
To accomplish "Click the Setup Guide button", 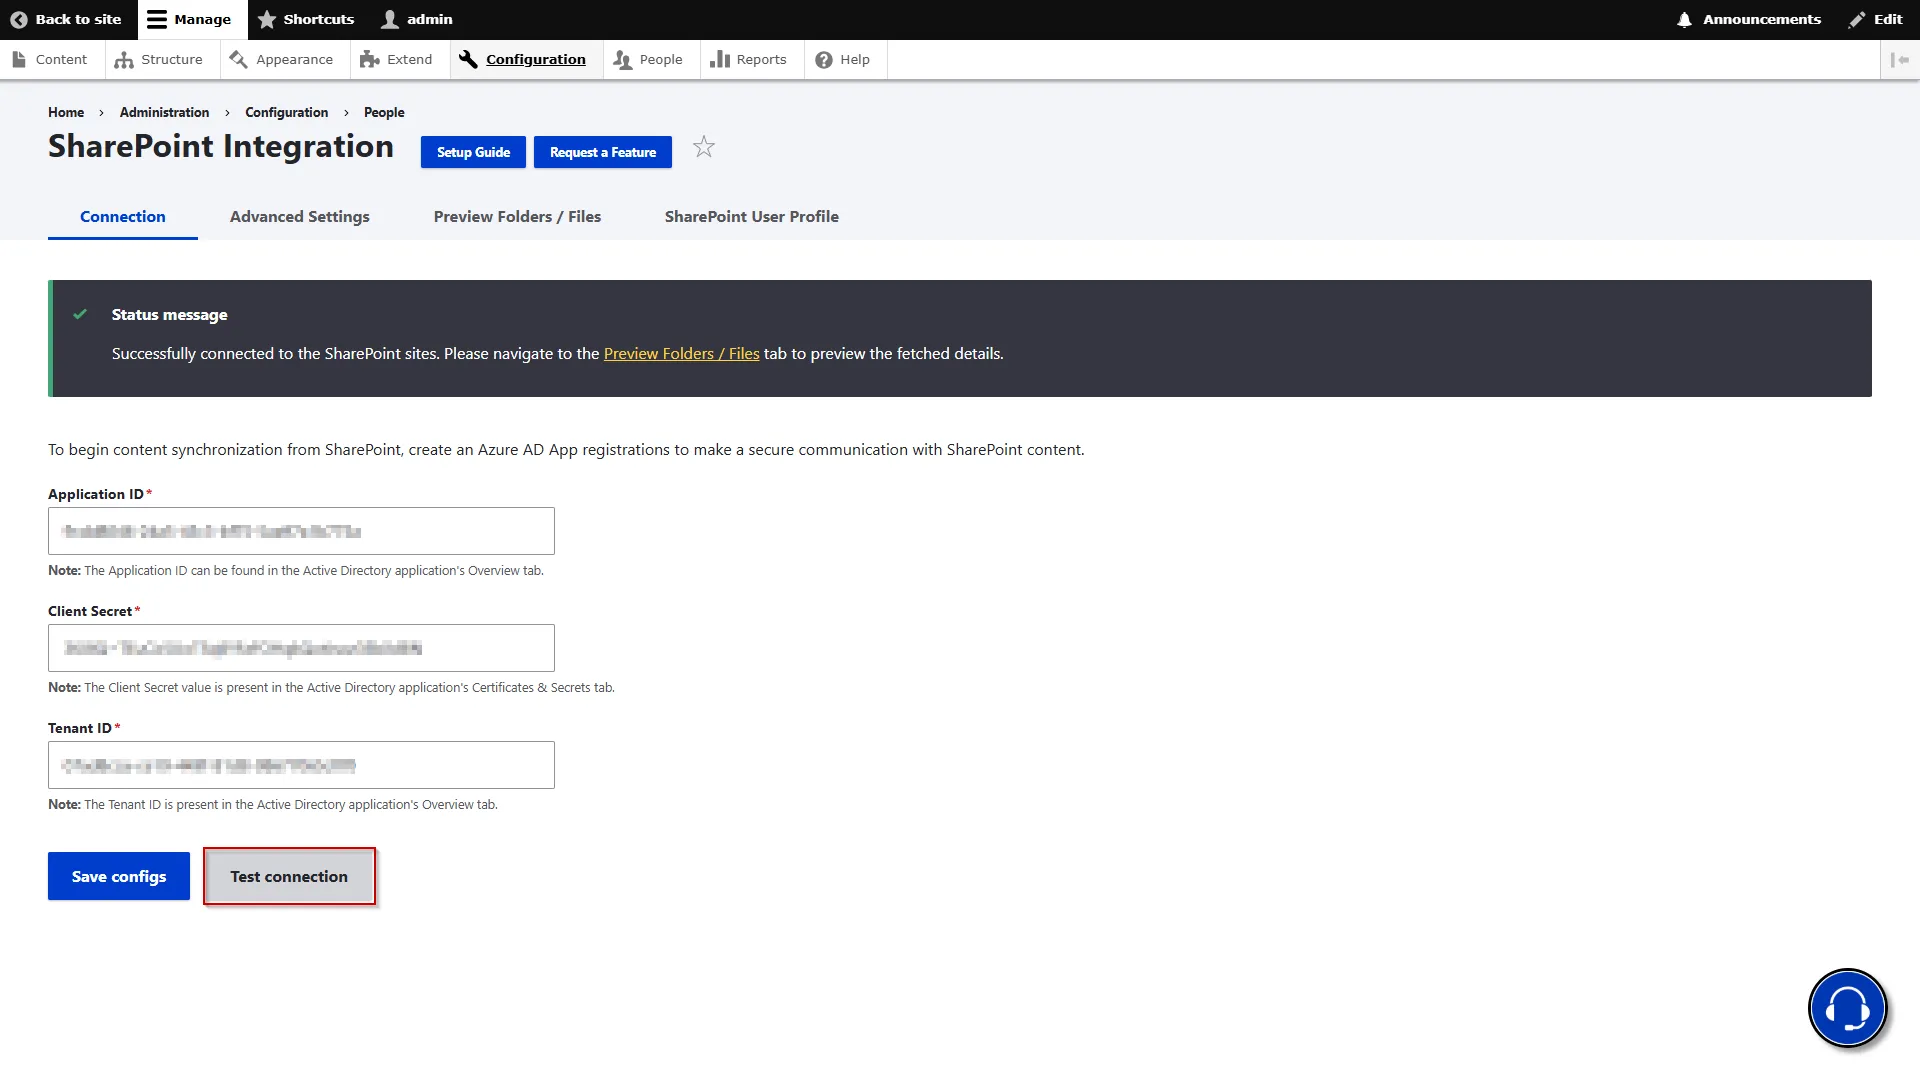I will click(473, 152).
